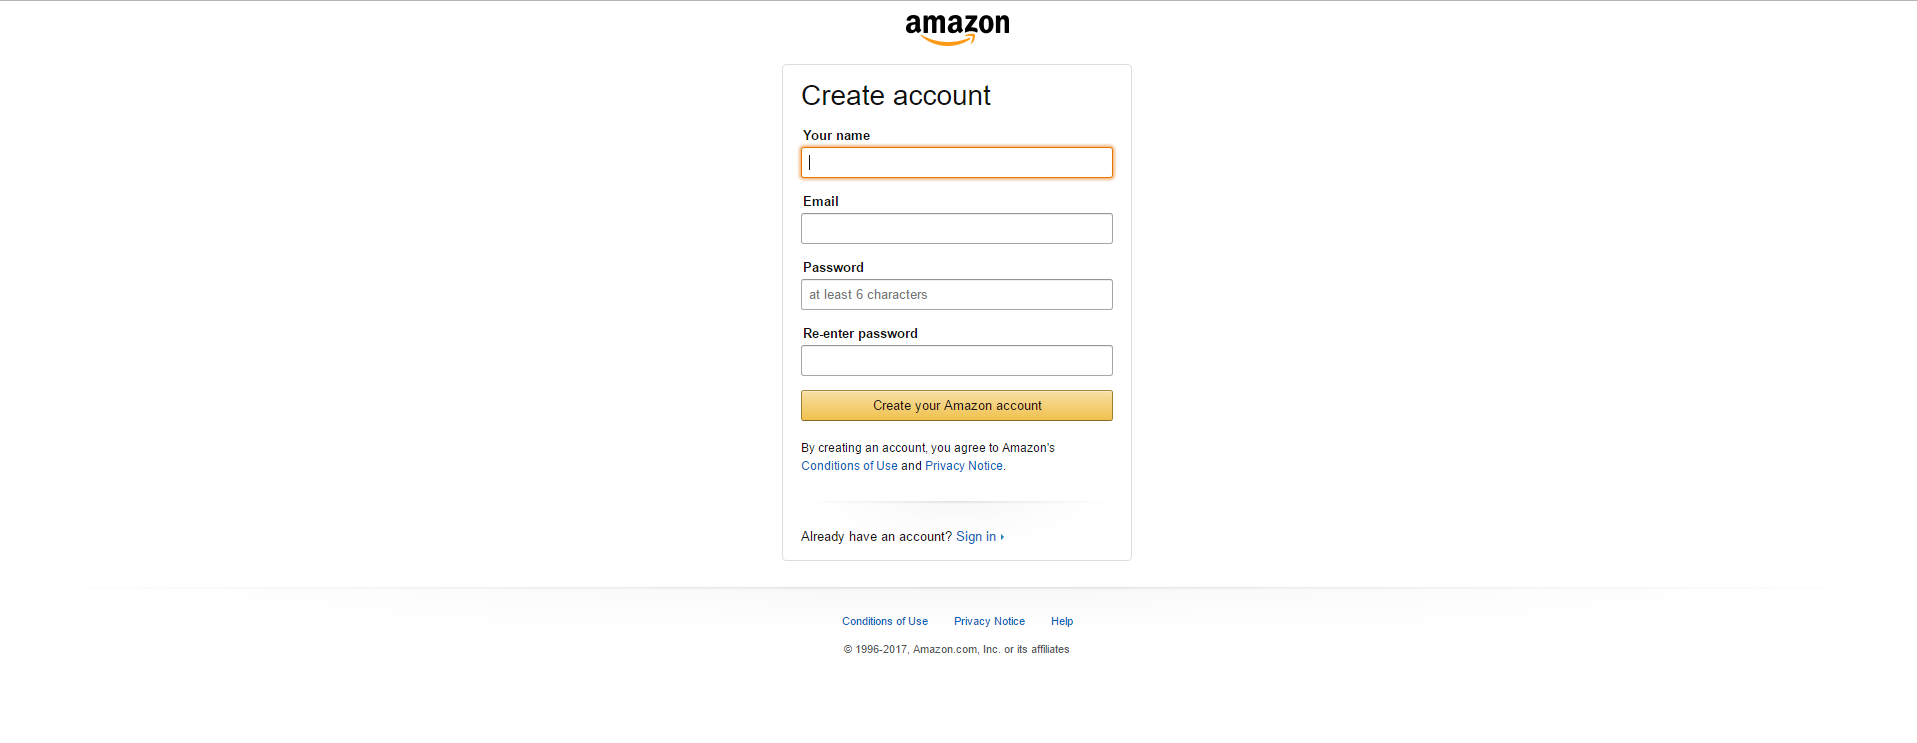Viewport: 1917px width, 743px height.
Task: Click the Password field label
Action: point(833,268)
